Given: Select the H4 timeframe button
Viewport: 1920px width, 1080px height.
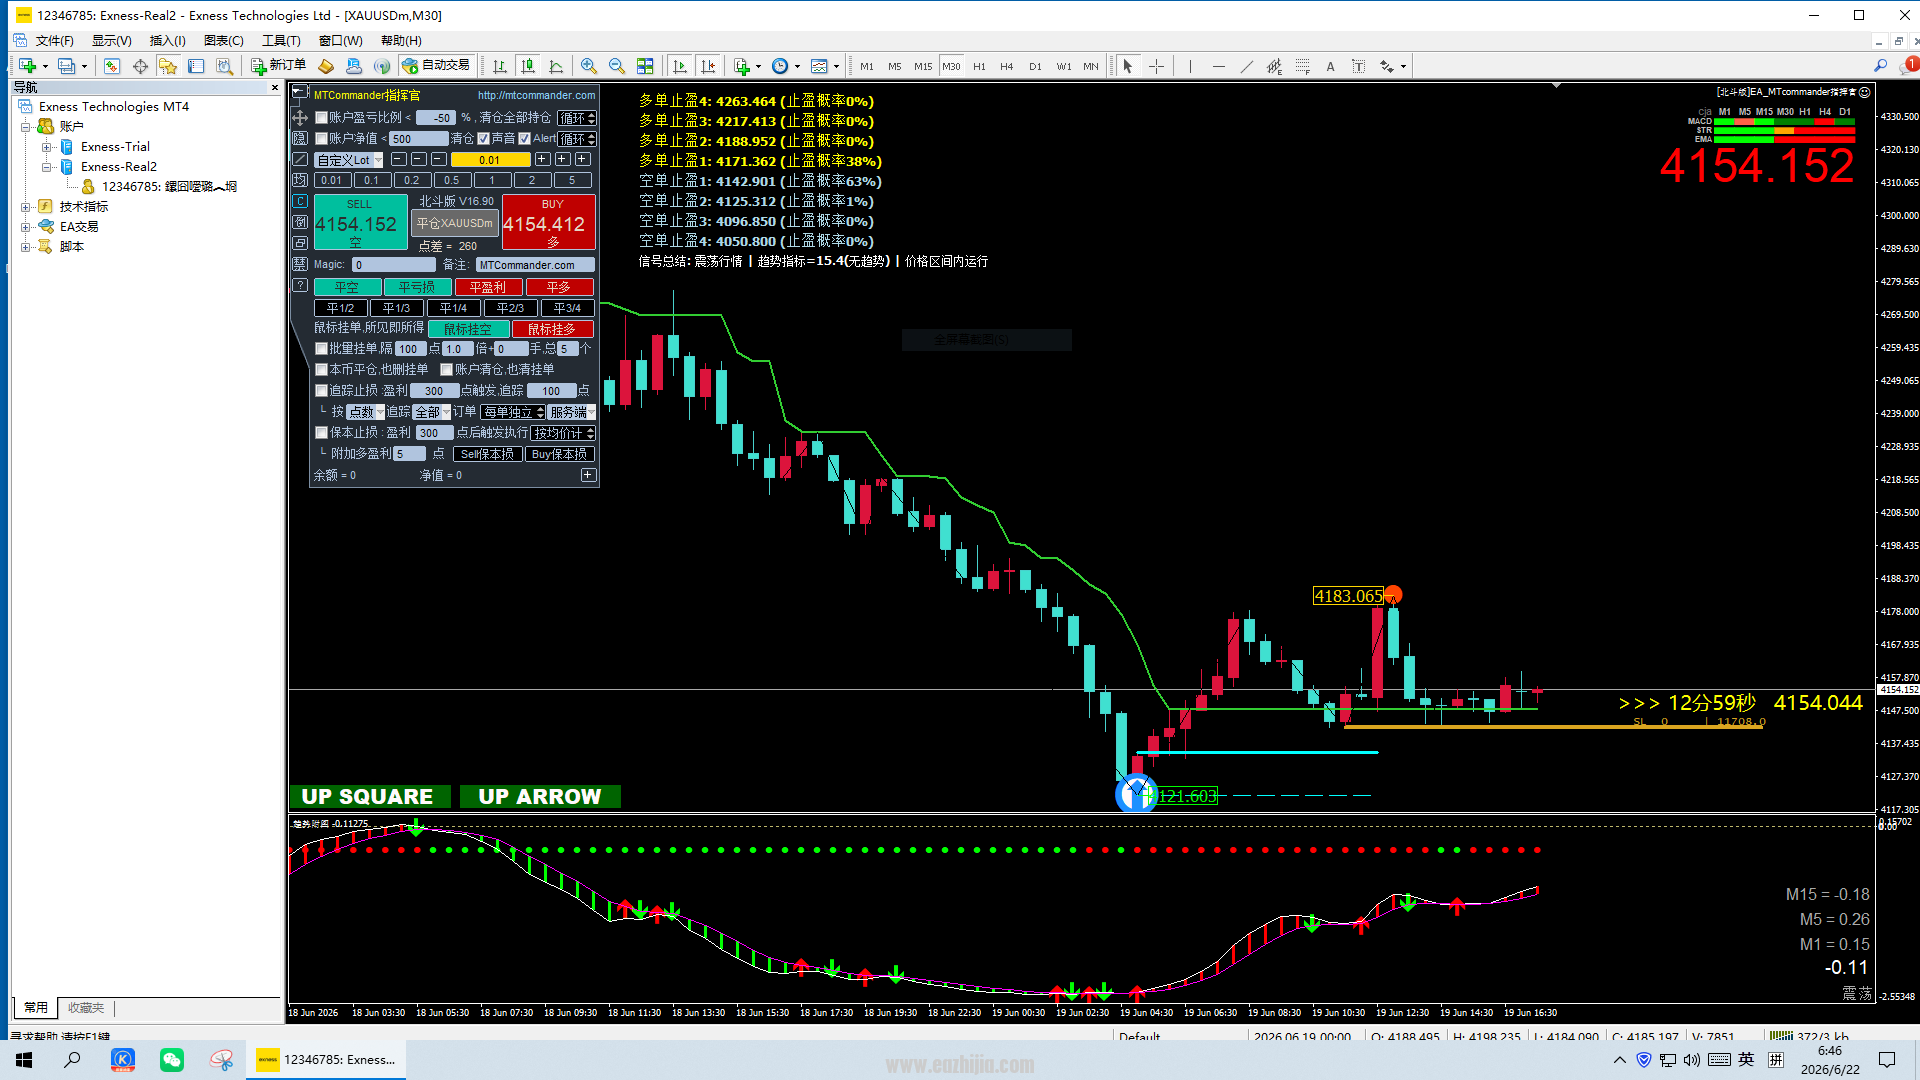Looking at the screenshot, I should 1007,67.
